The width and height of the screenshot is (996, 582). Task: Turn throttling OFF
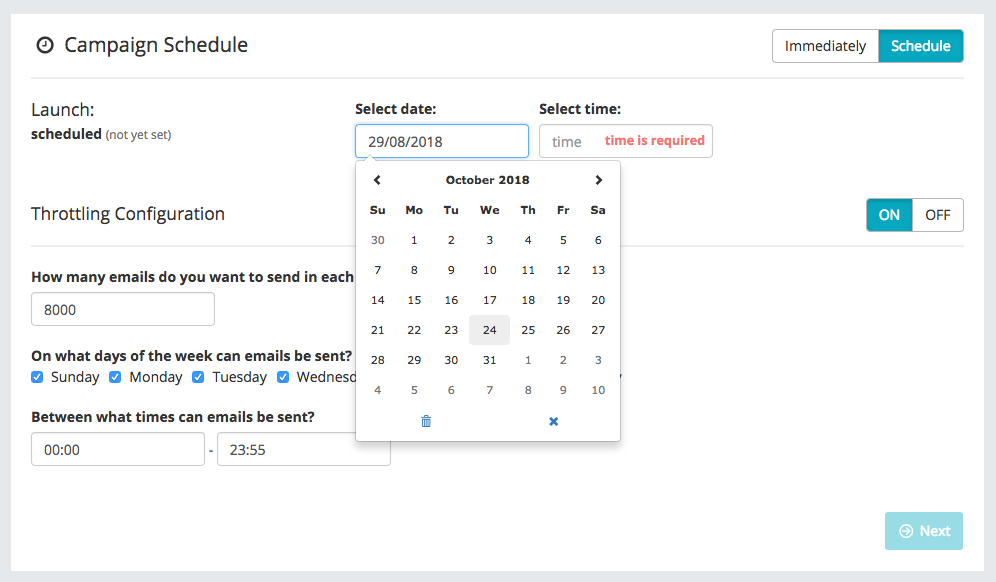938,215
